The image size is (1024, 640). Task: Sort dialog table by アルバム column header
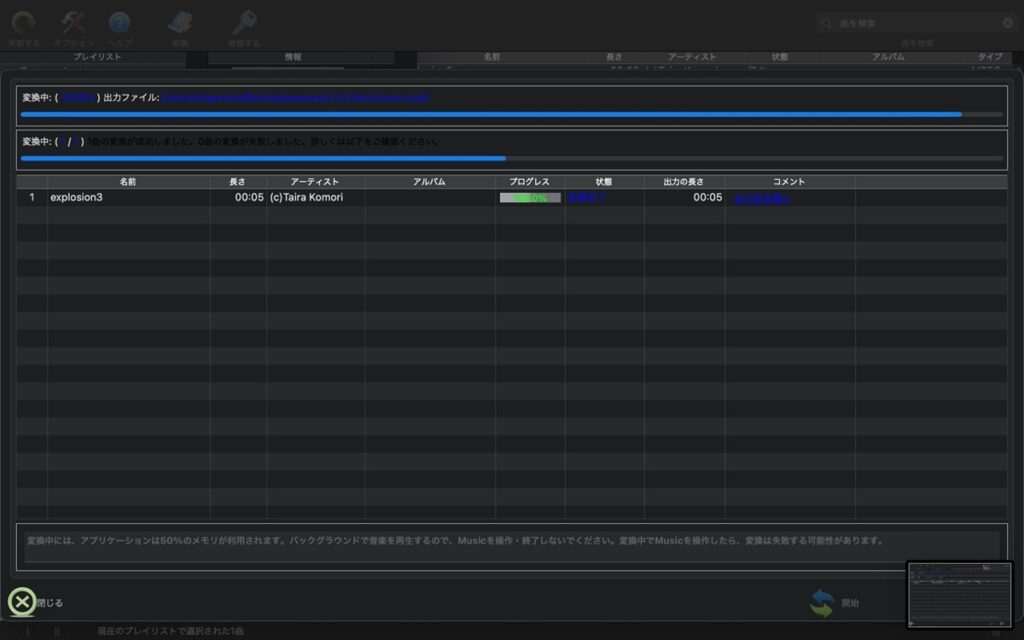pos(430,182)
